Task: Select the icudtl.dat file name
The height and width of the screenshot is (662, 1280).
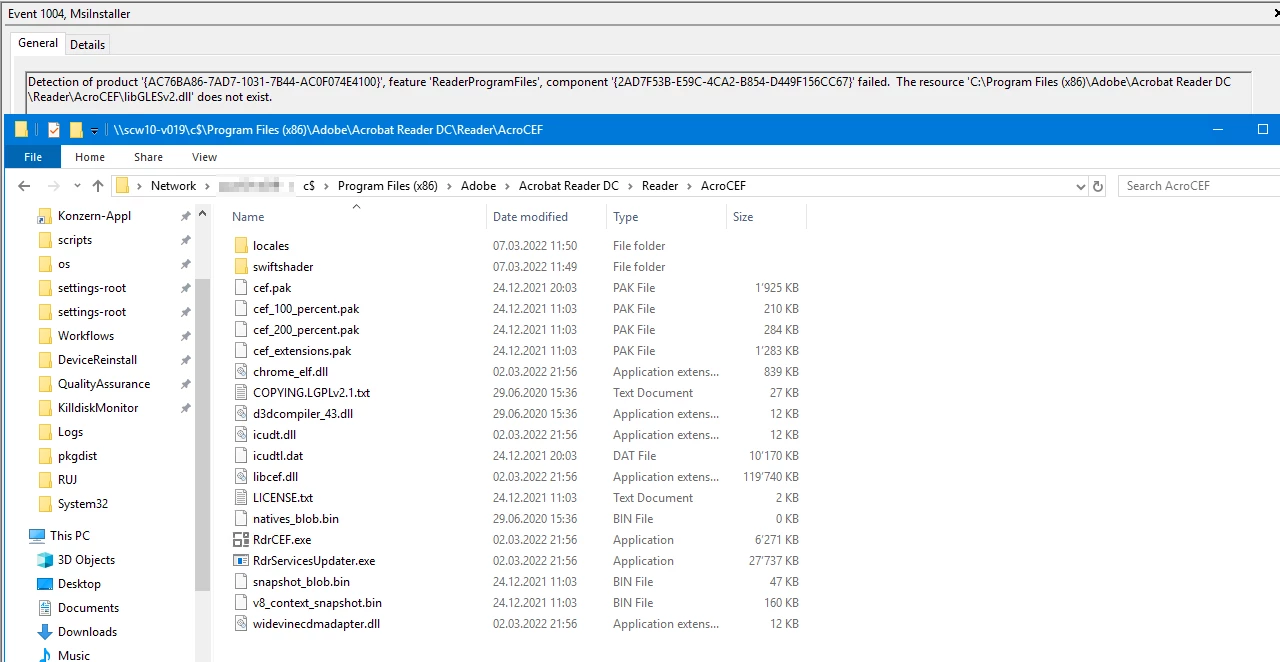Action: pos(278,456)
